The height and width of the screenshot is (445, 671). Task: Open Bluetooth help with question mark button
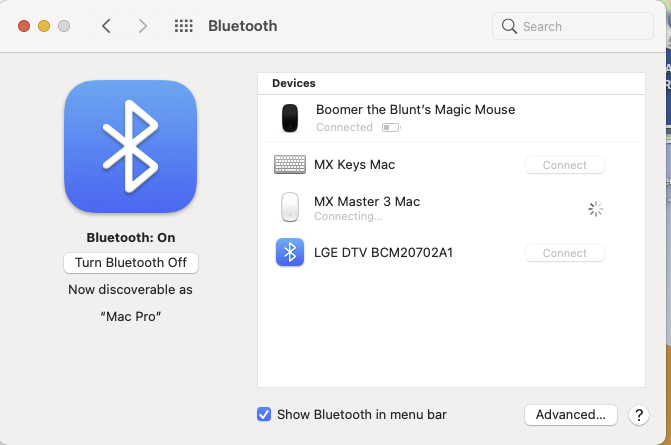coord(639,415)
